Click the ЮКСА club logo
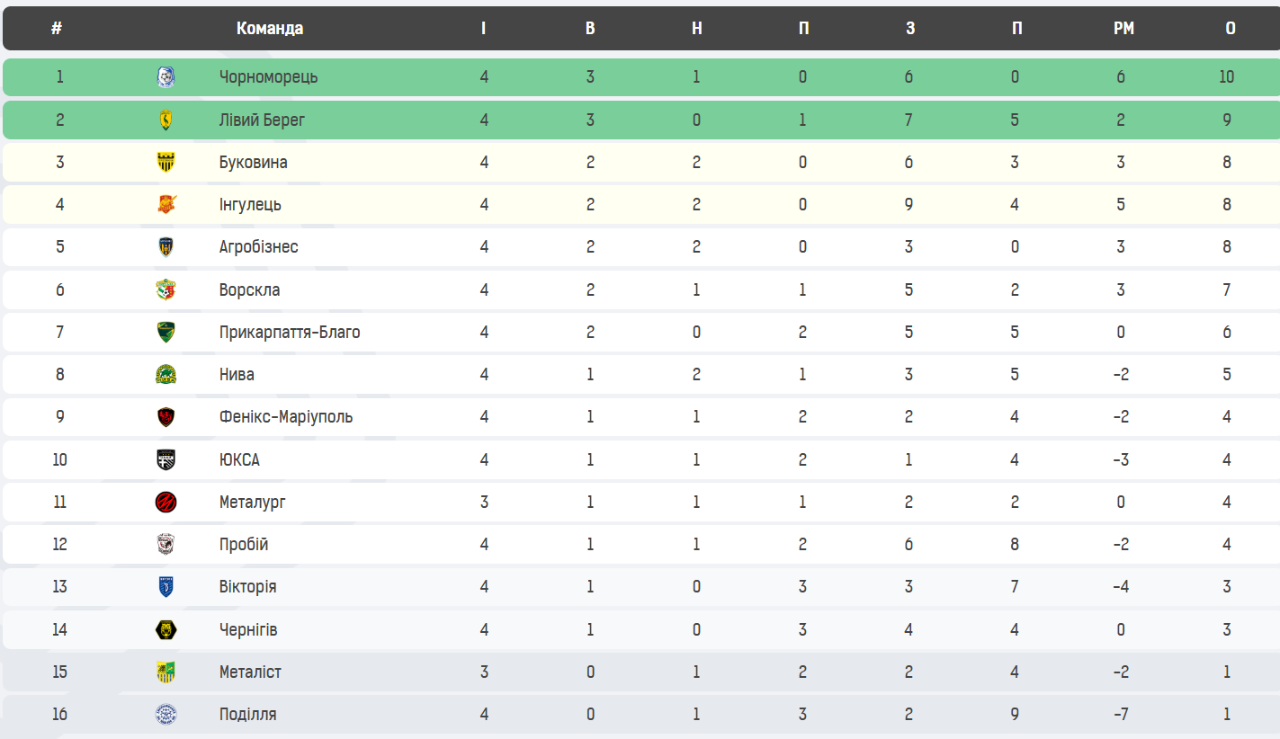1280x739 pixels. (166, 460)
